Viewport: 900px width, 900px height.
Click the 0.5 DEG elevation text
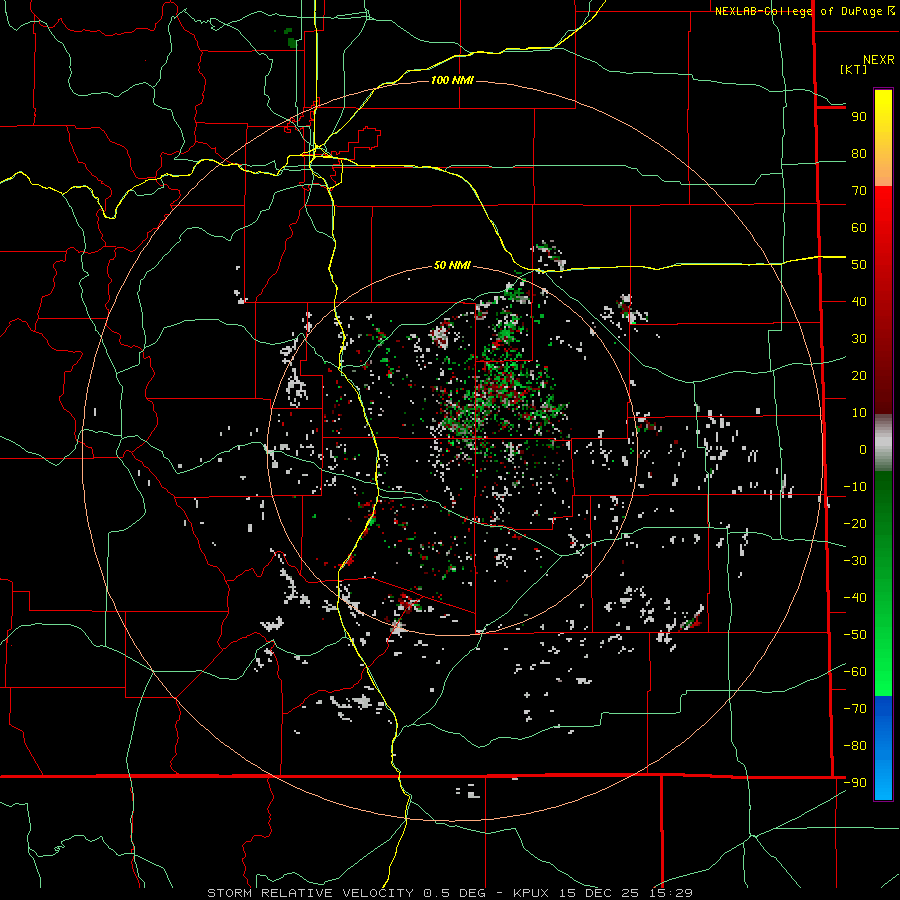coord(455,893)
